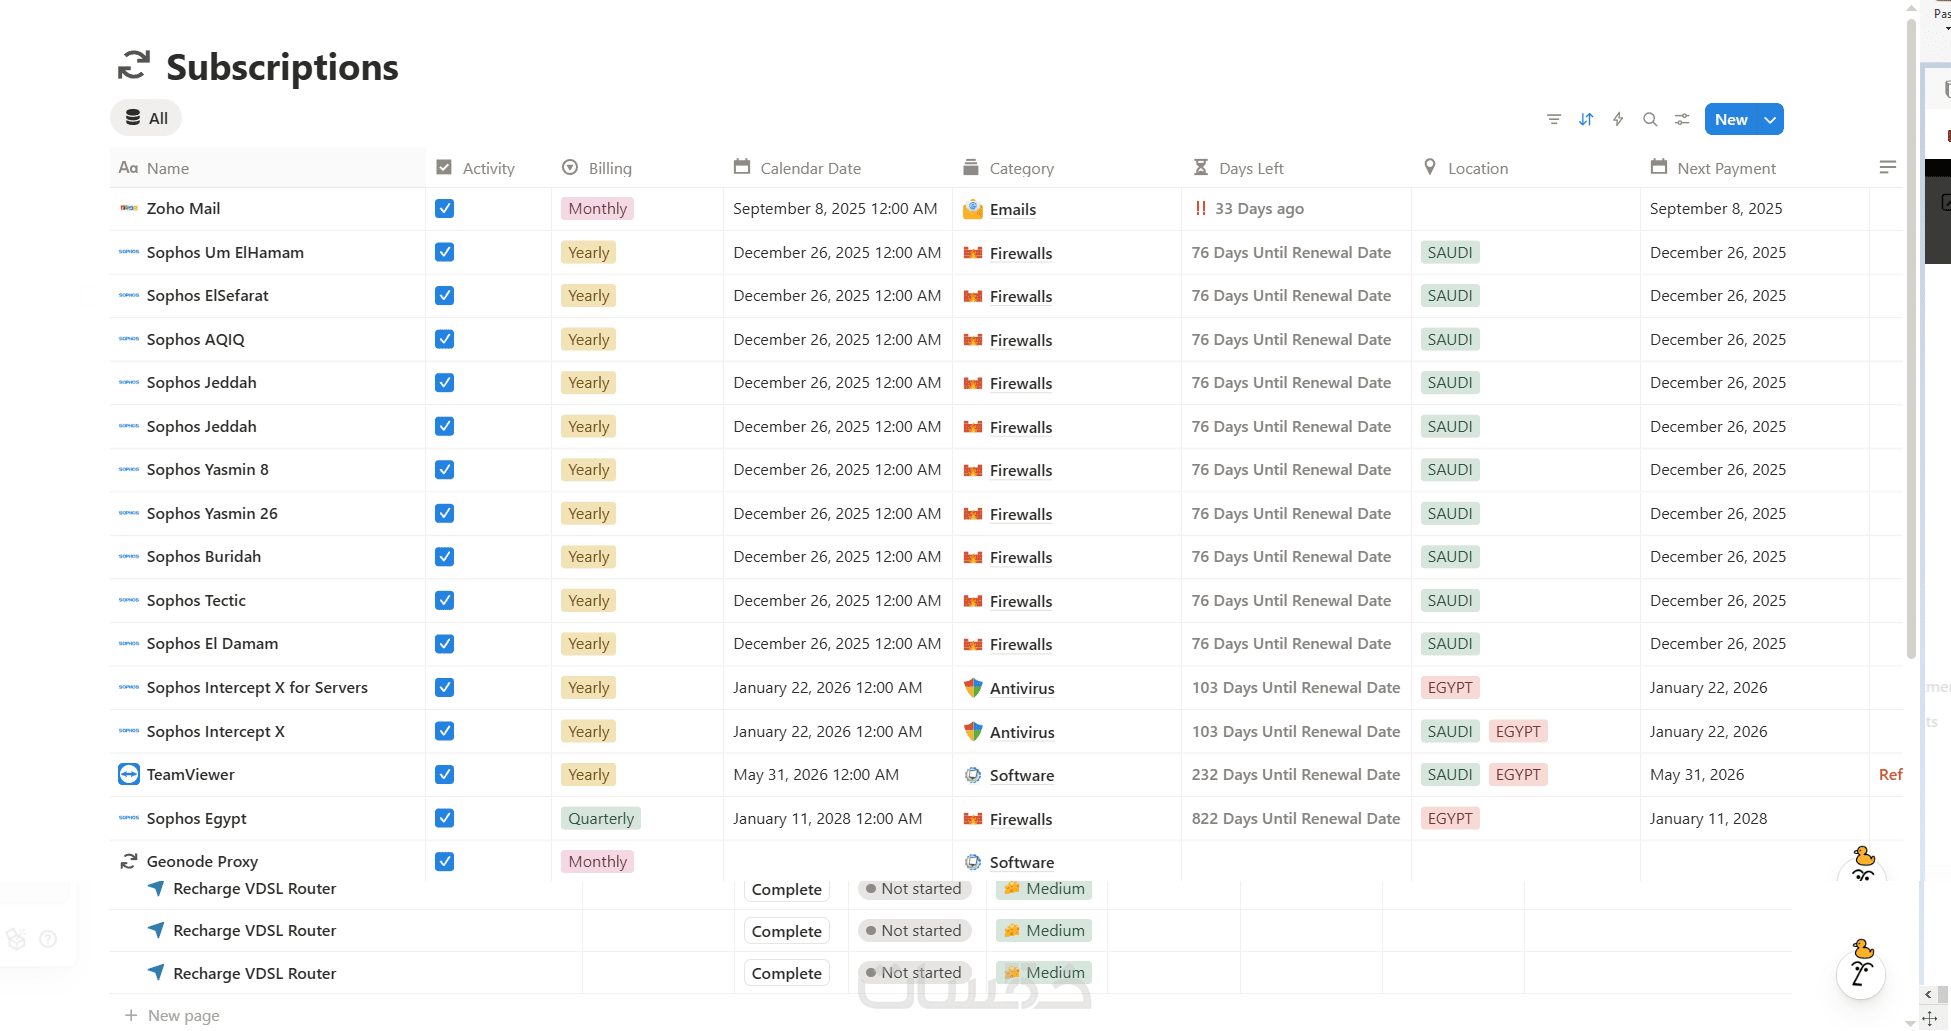The image size is (1951, 1031).
Task: Open the filter options icon
Action: 1554,119
